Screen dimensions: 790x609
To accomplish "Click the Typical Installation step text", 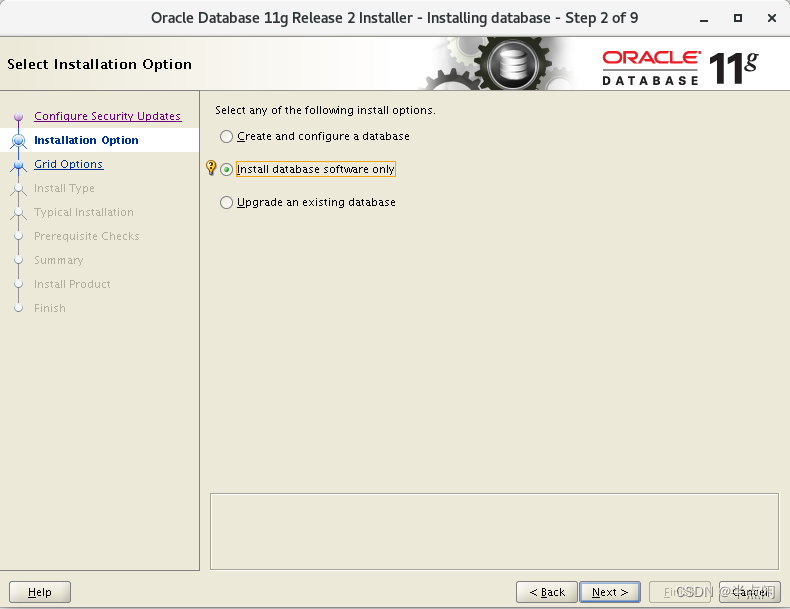I will [x=84, y=212].
